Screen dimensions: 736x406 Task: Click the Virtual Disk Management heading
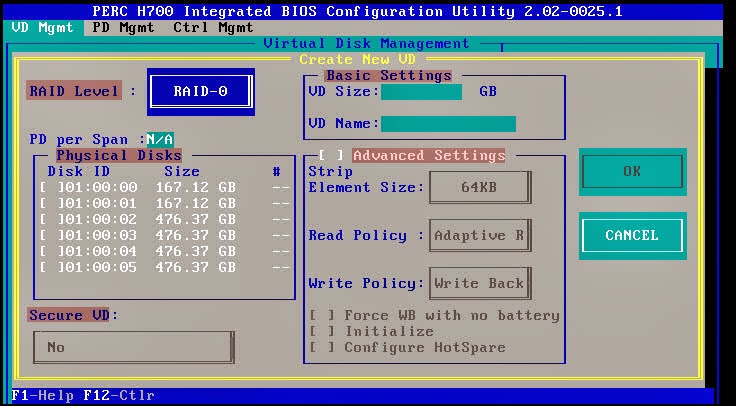coord(366,44)
